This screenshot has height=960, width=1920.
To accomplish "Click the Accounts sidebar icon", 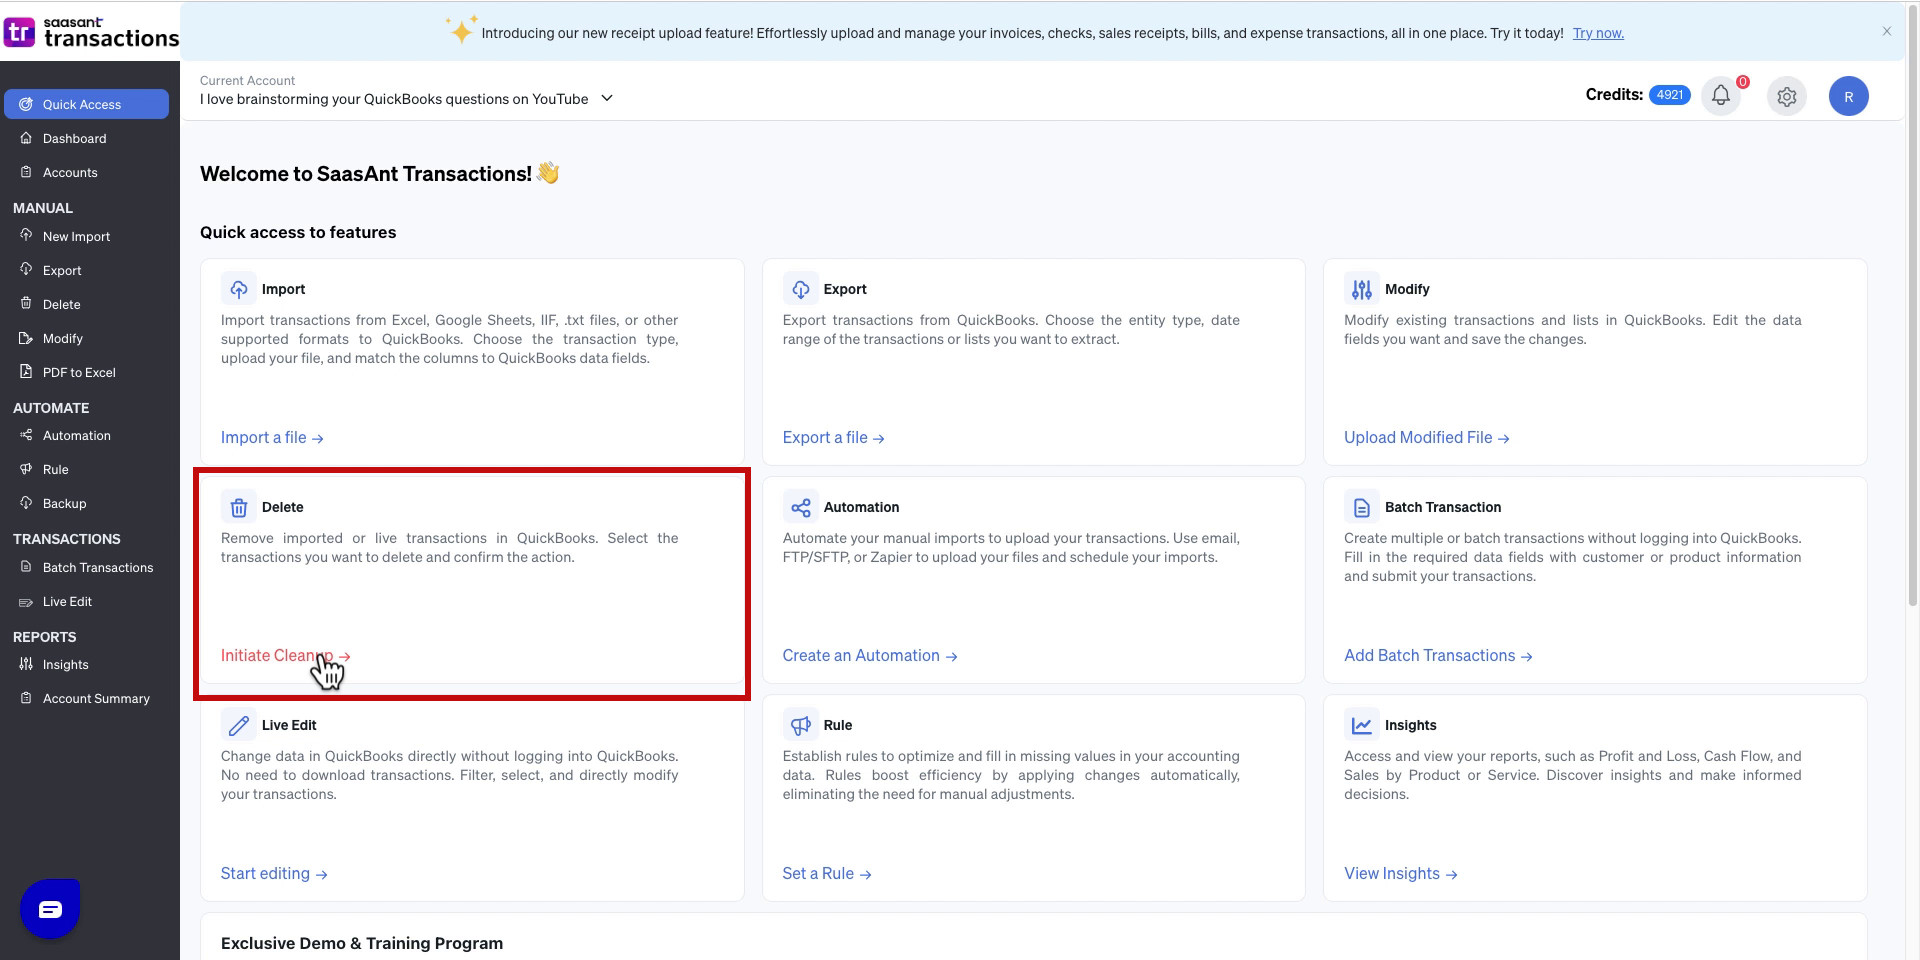I will pyautogui.click(x=26, y=172).
